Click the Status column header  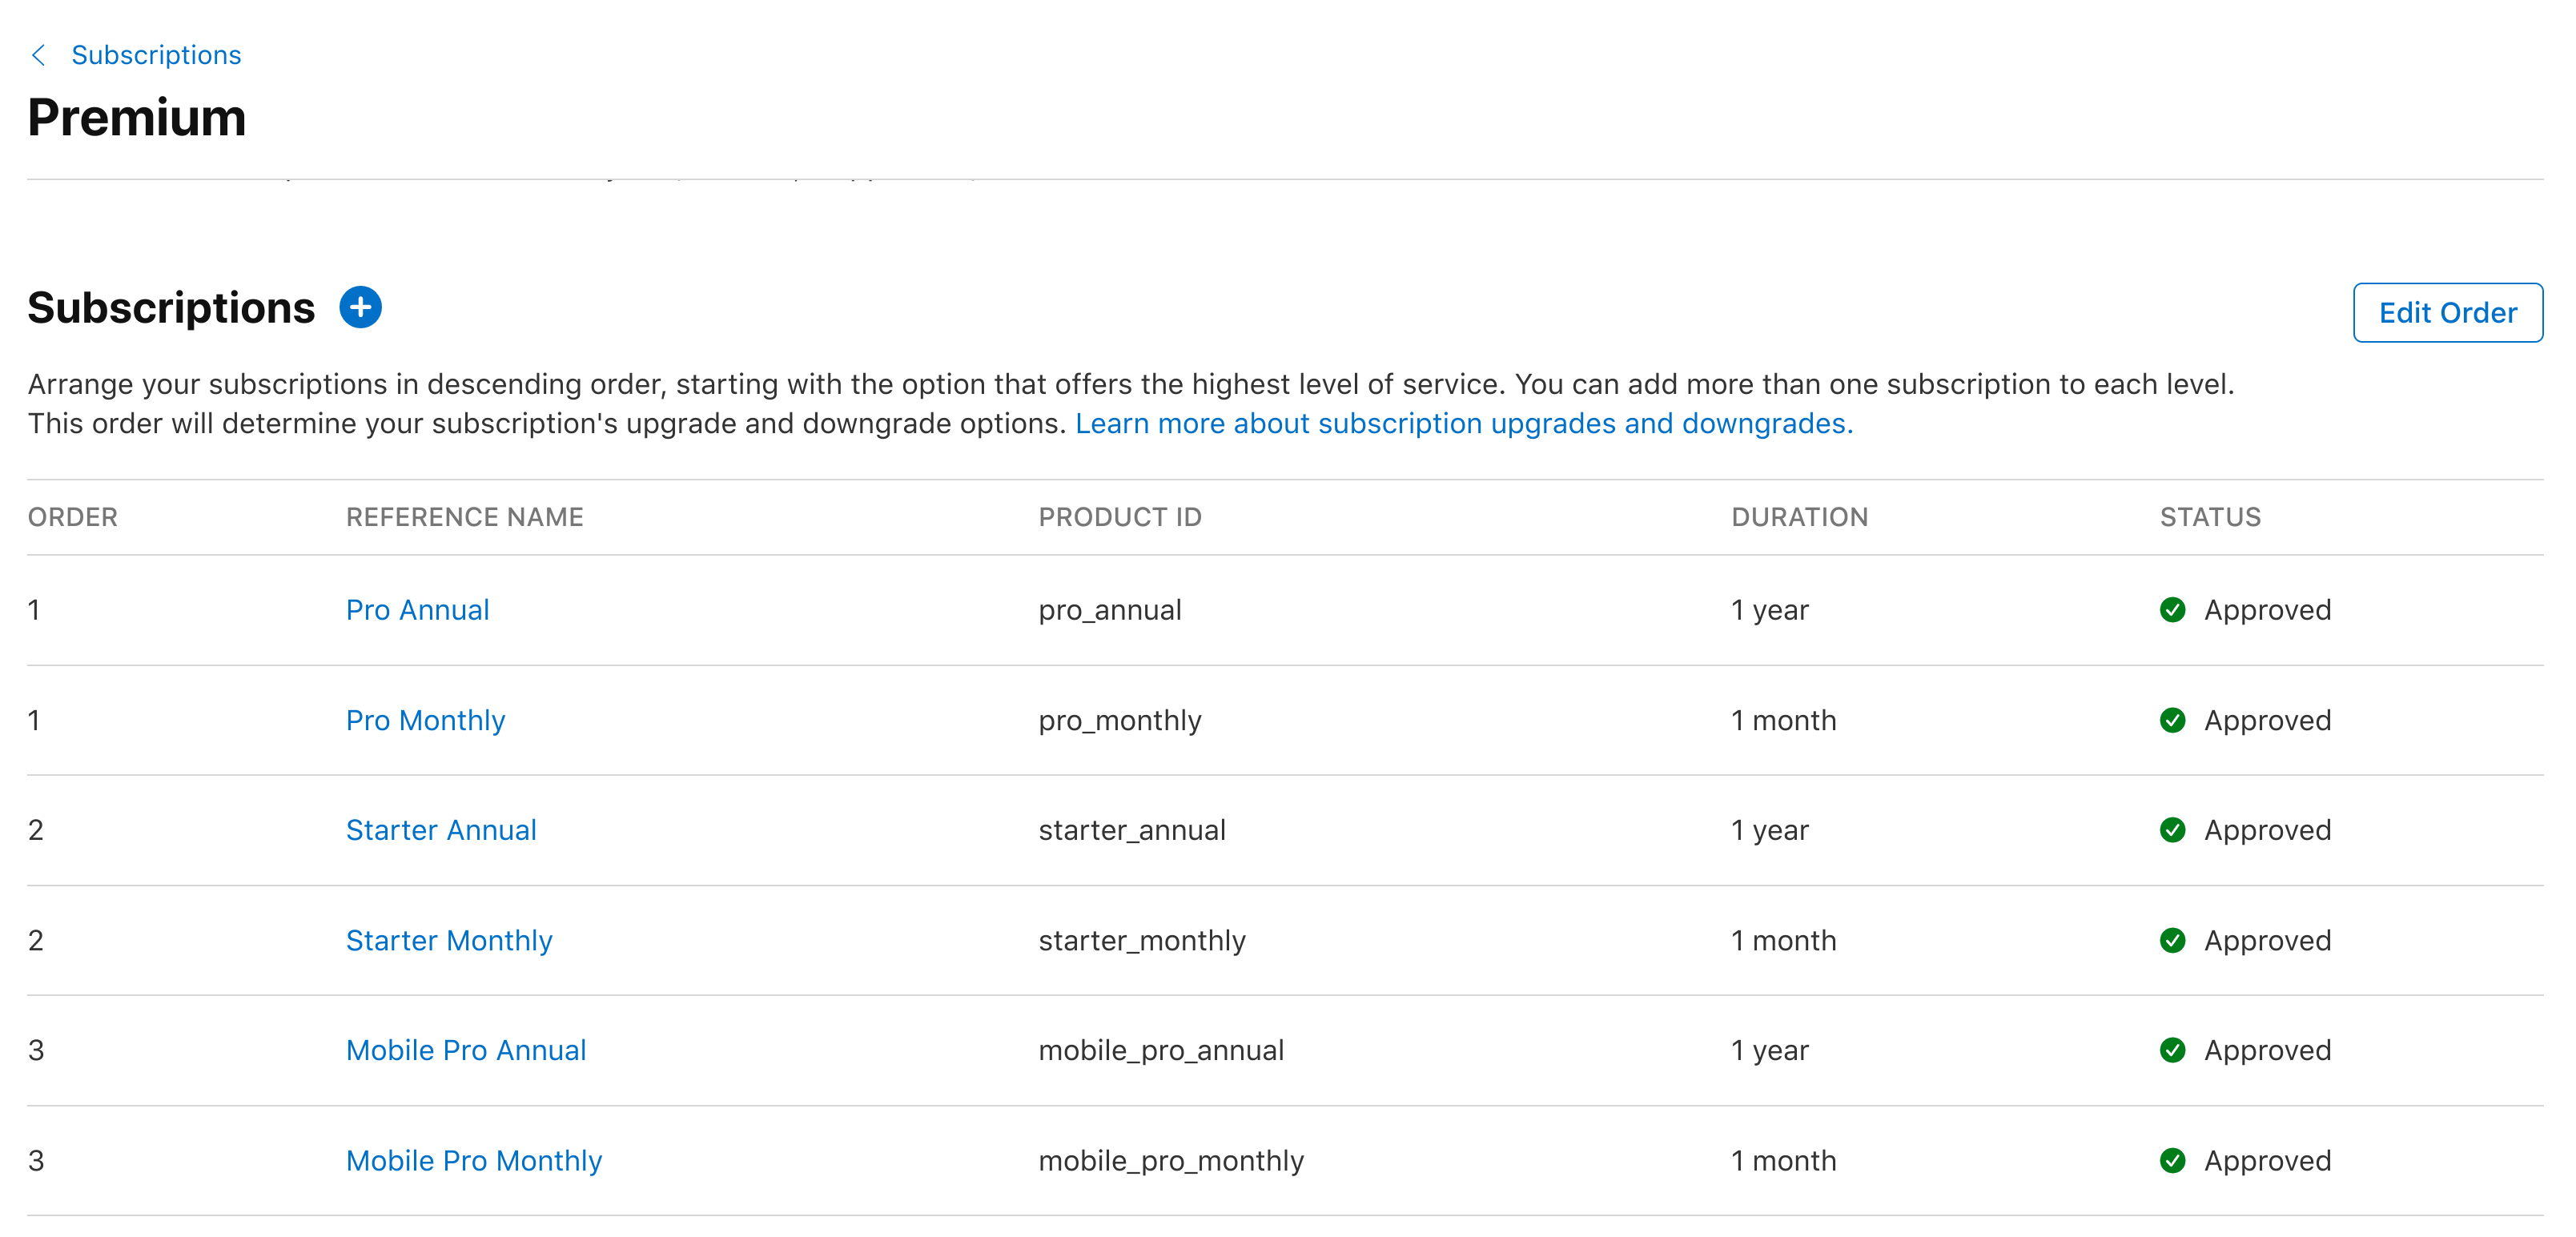(x=2209, y=517)
